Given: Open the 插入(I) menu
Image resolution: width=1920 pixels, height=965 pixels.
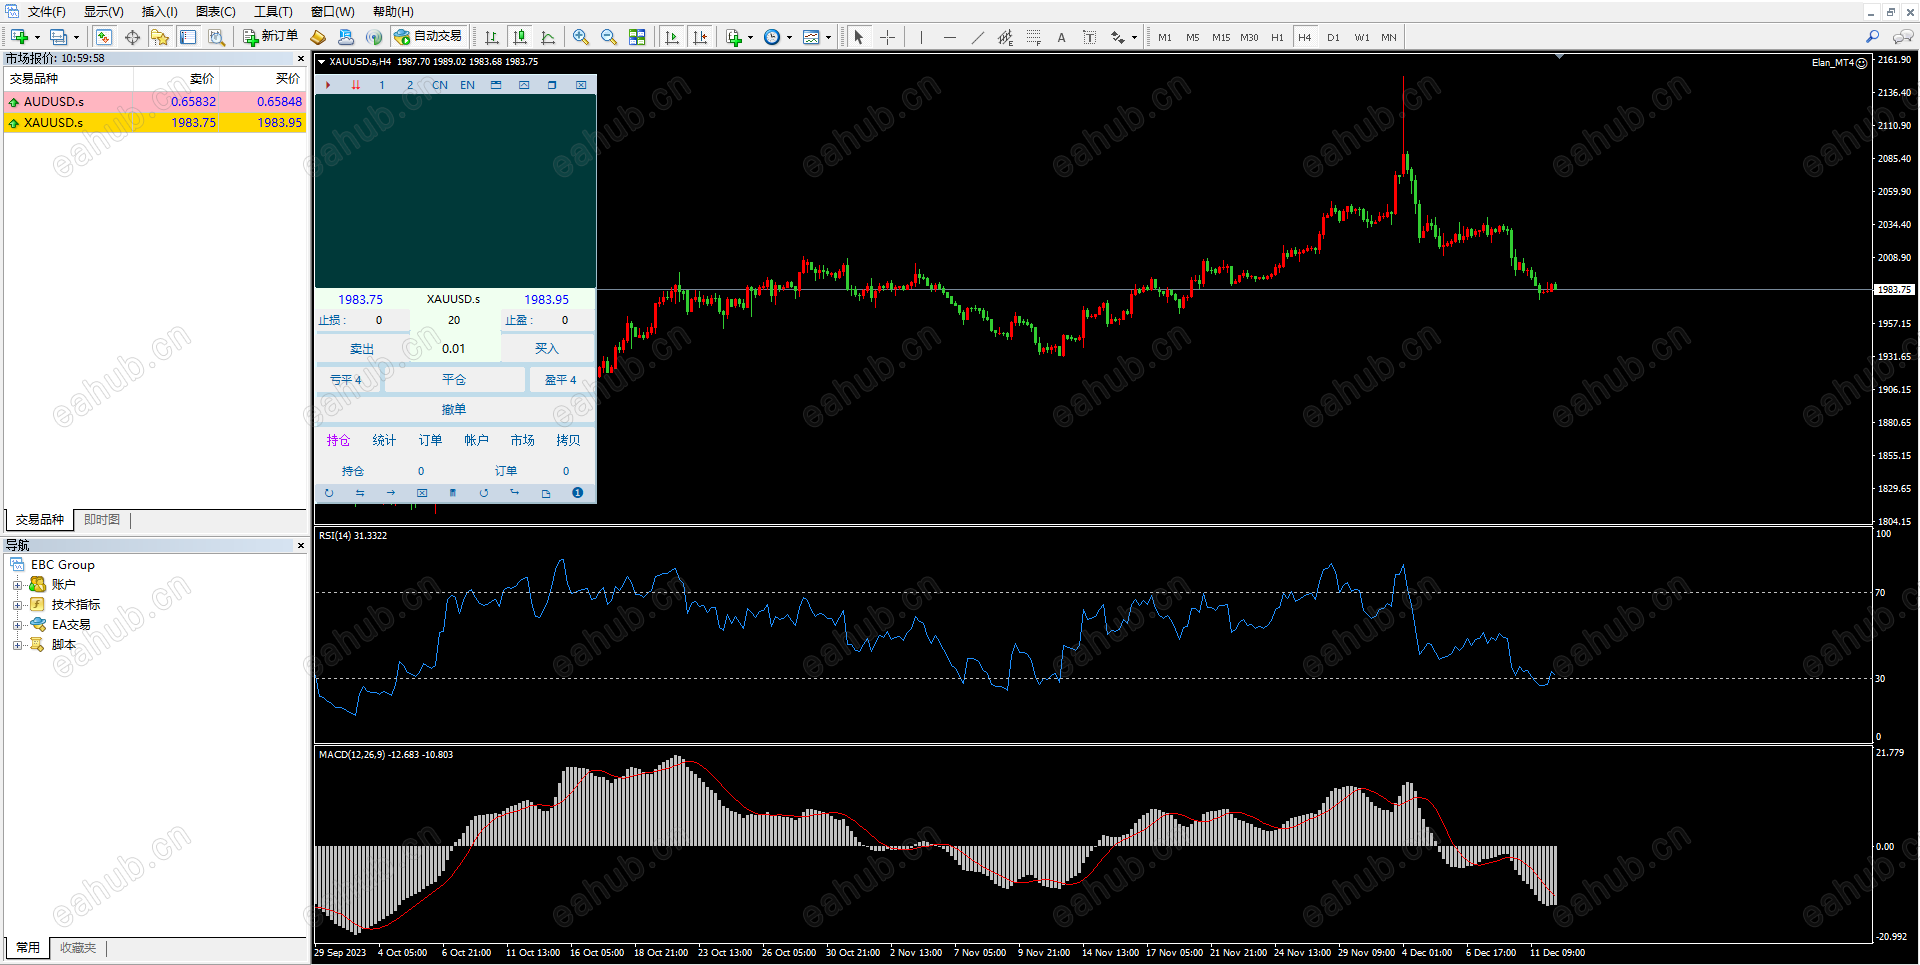Looking at the screenshot, I should [159, 12].
